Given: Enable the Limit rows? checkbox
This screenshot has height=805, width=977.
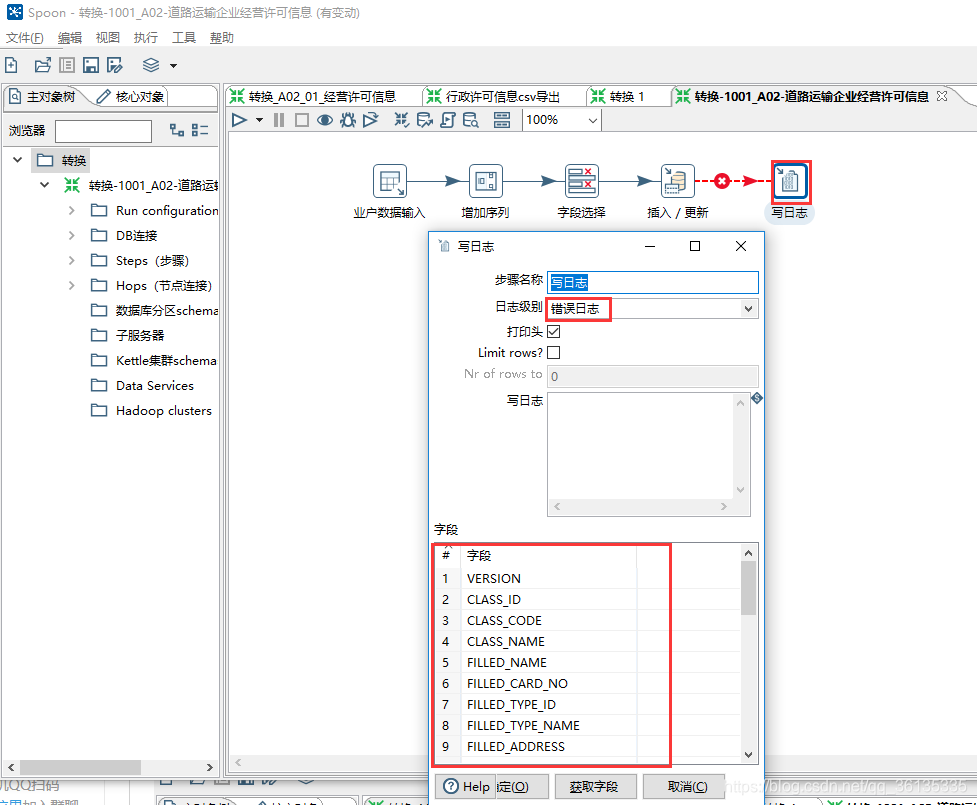Looking at the screenshot, I should (x=553, y=353).
